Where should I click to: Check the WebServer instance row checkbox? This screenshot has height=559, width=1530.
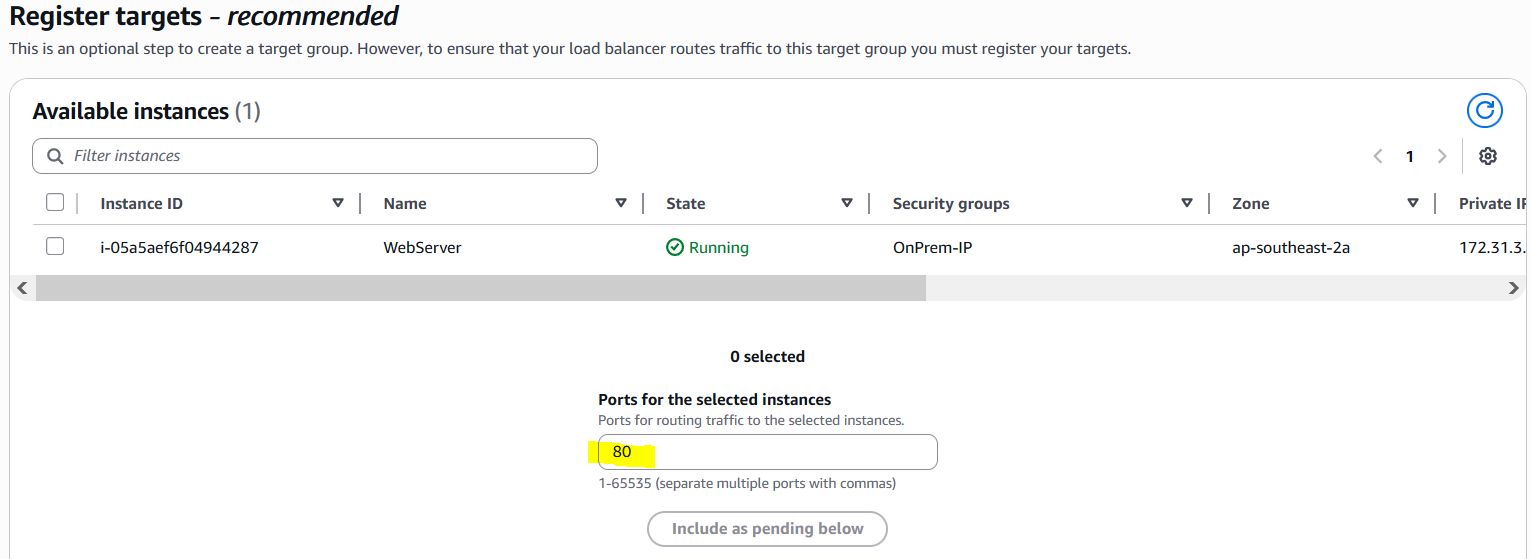[x=55, y=246]
